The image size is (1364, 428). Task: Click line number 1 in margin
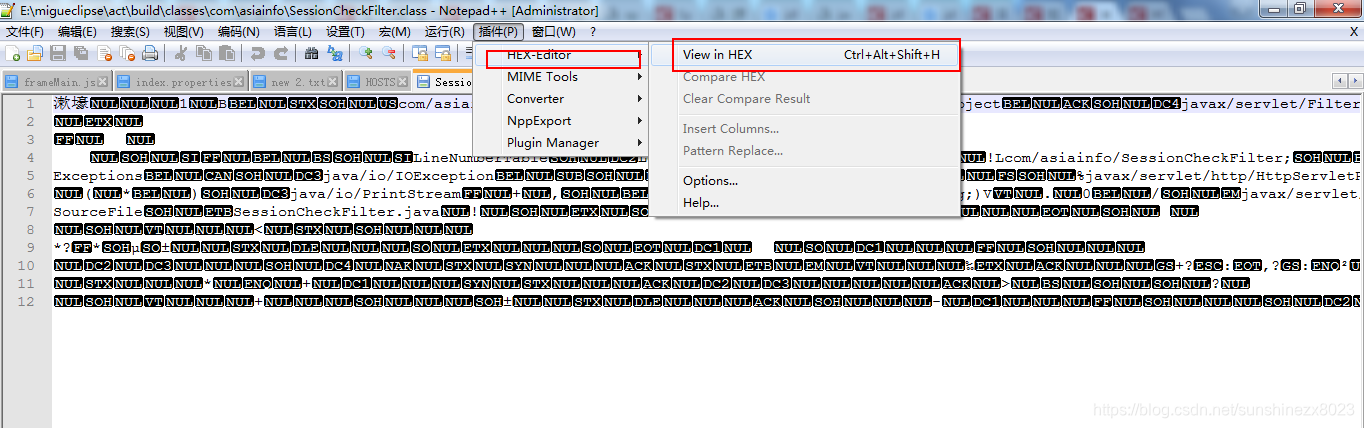[31, 104]
